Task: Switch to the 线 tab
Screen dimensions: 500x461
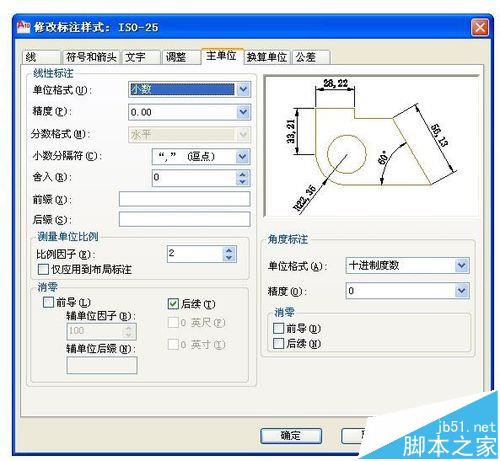Action: 41,57
